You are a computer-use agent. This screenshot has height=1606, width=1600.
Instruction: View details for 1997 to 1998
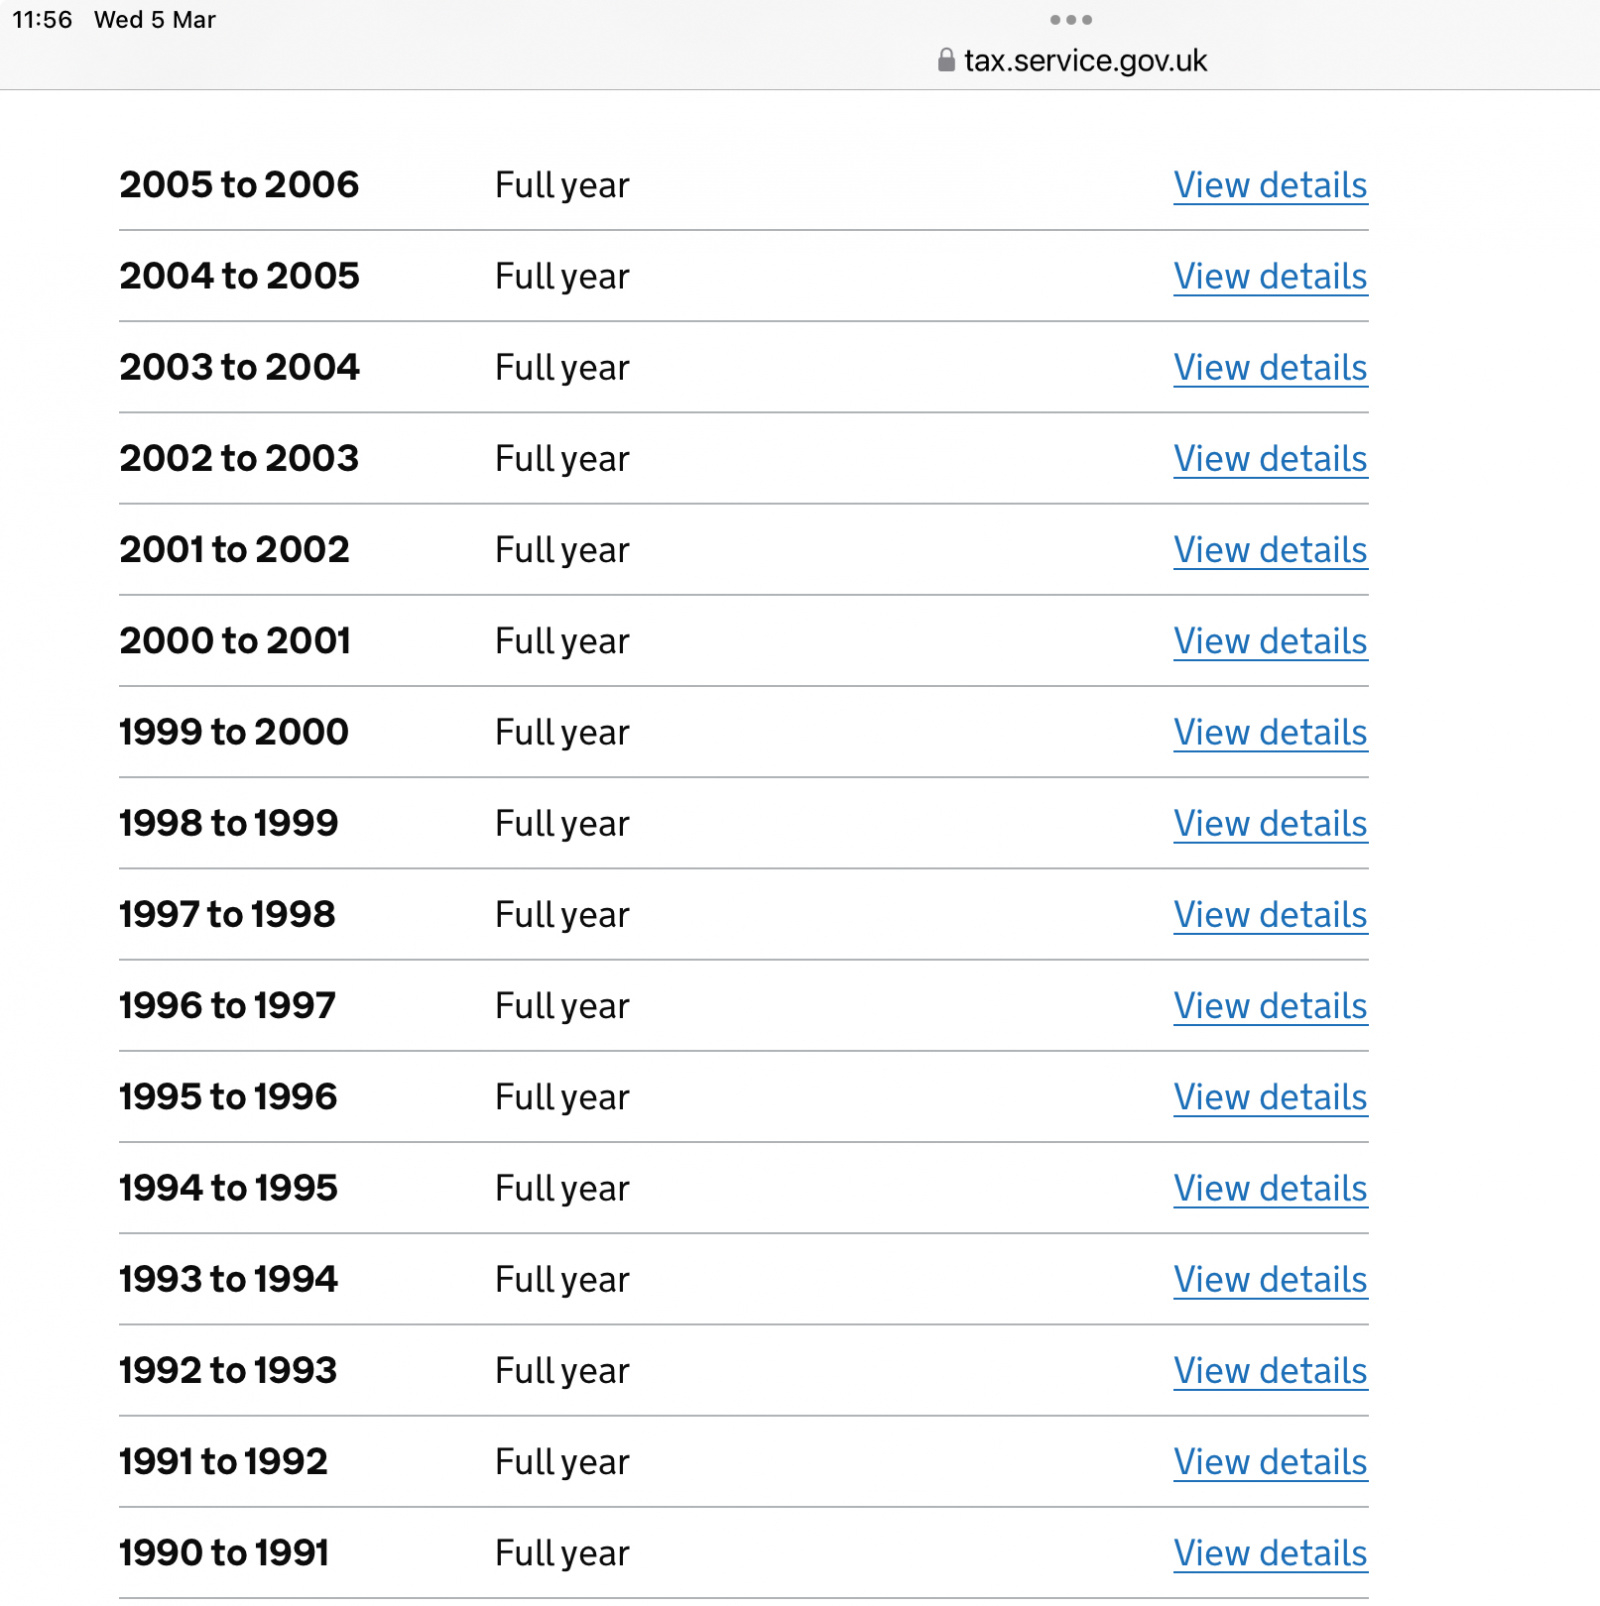[x=1270, y=914]
